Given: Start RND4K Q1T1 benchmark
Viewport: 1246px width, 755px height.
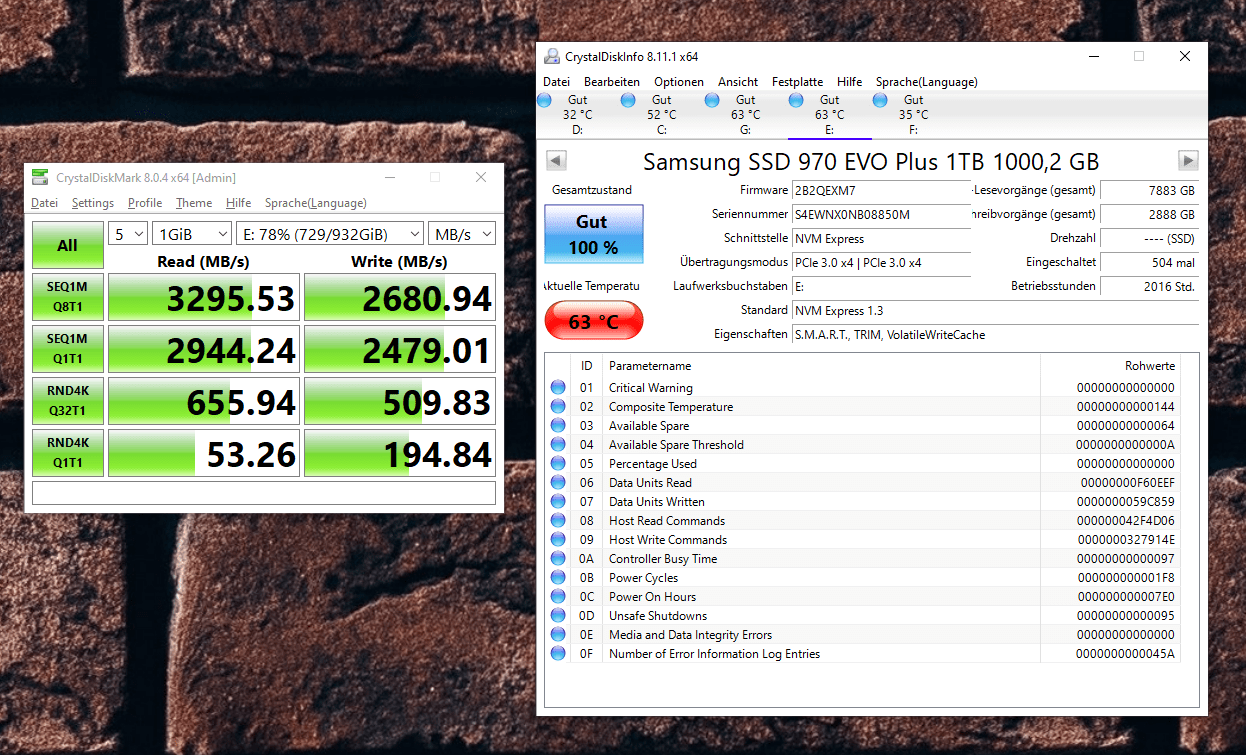Looking at the screenshot, I should click(x=68, y=453).
